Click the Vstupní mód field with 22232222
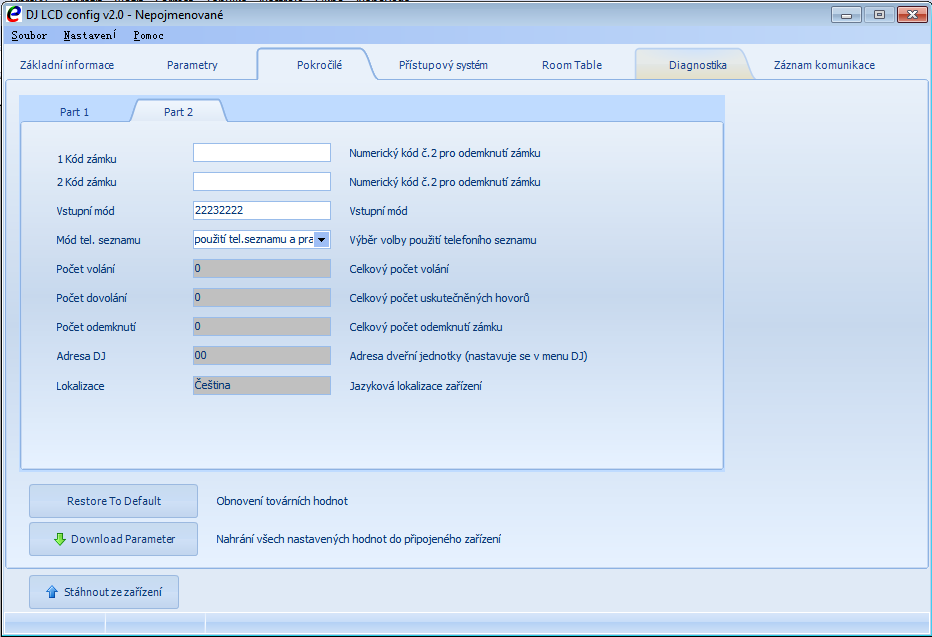The image size is (932, 637). click(262, 210)
